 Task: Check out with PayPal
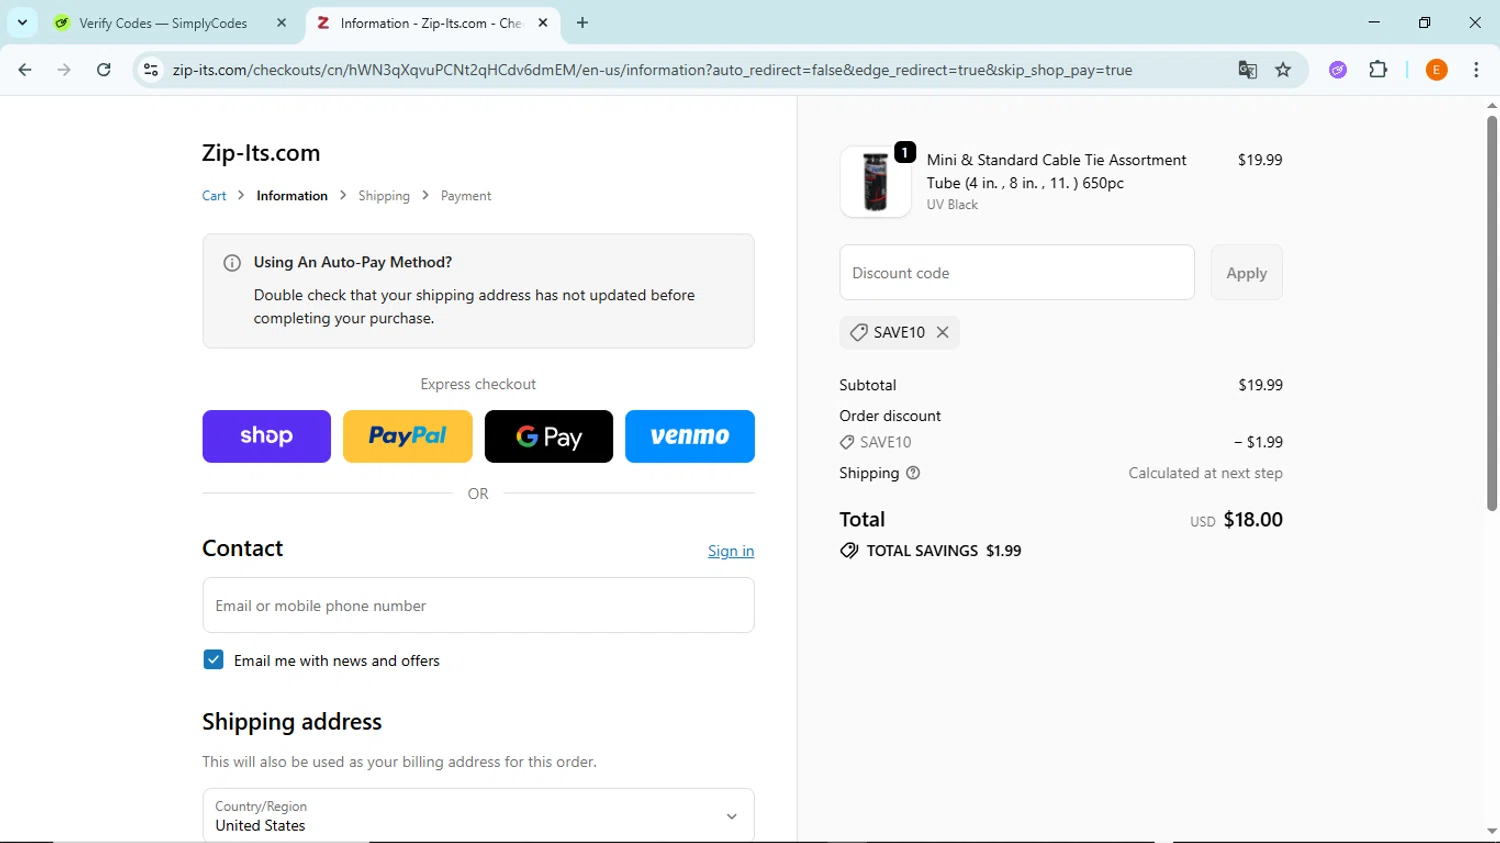408,436
